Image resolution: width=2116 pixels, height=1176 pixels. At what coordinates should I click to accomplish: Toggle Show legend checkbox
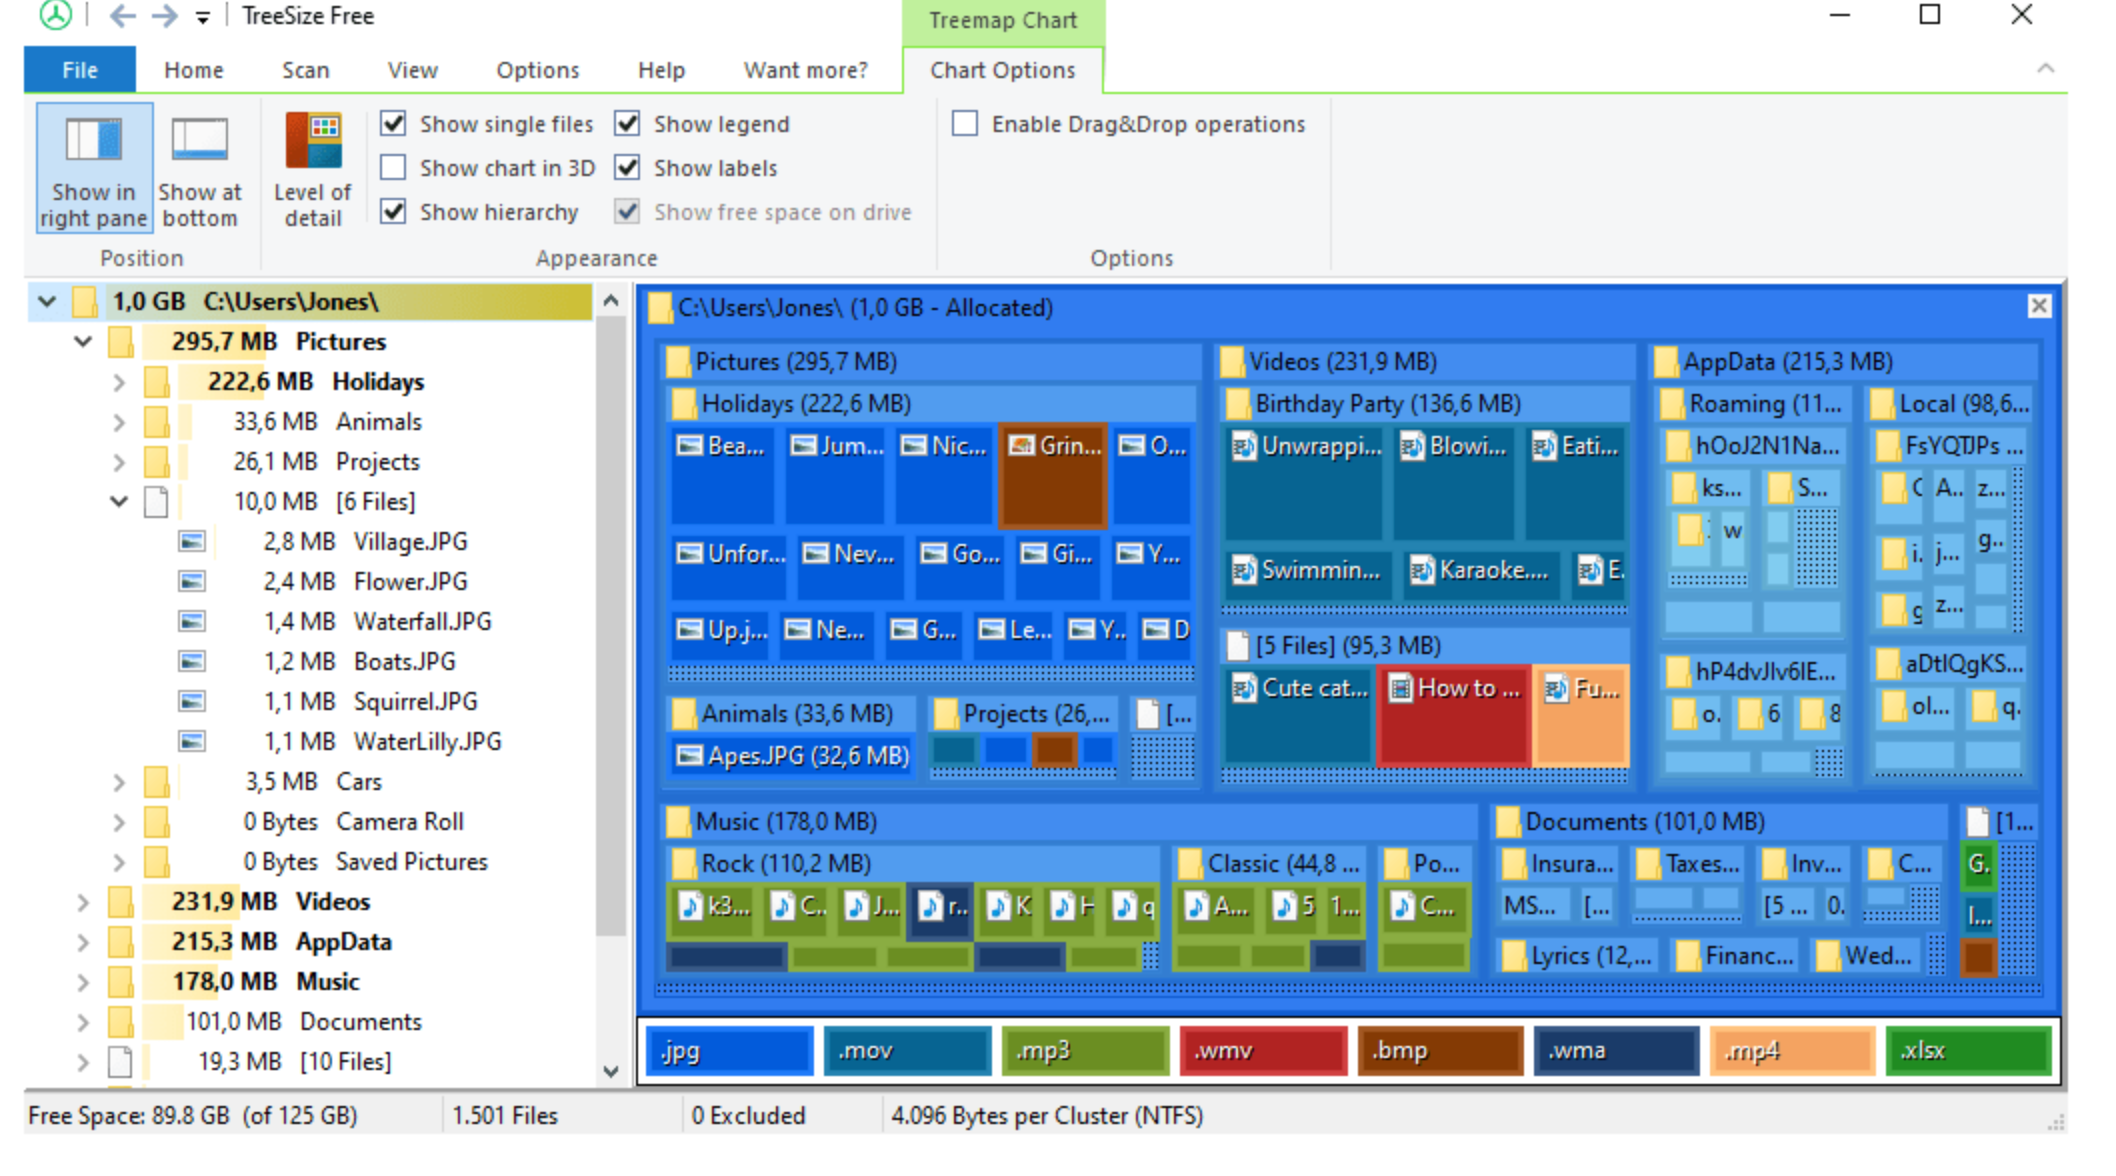(628, 124)
